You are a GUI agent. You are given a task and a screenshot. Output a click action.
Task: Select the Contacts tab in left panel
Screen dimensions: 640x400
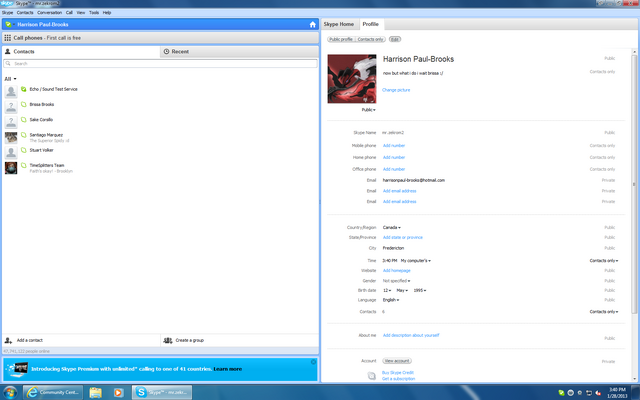click(81, 51)
